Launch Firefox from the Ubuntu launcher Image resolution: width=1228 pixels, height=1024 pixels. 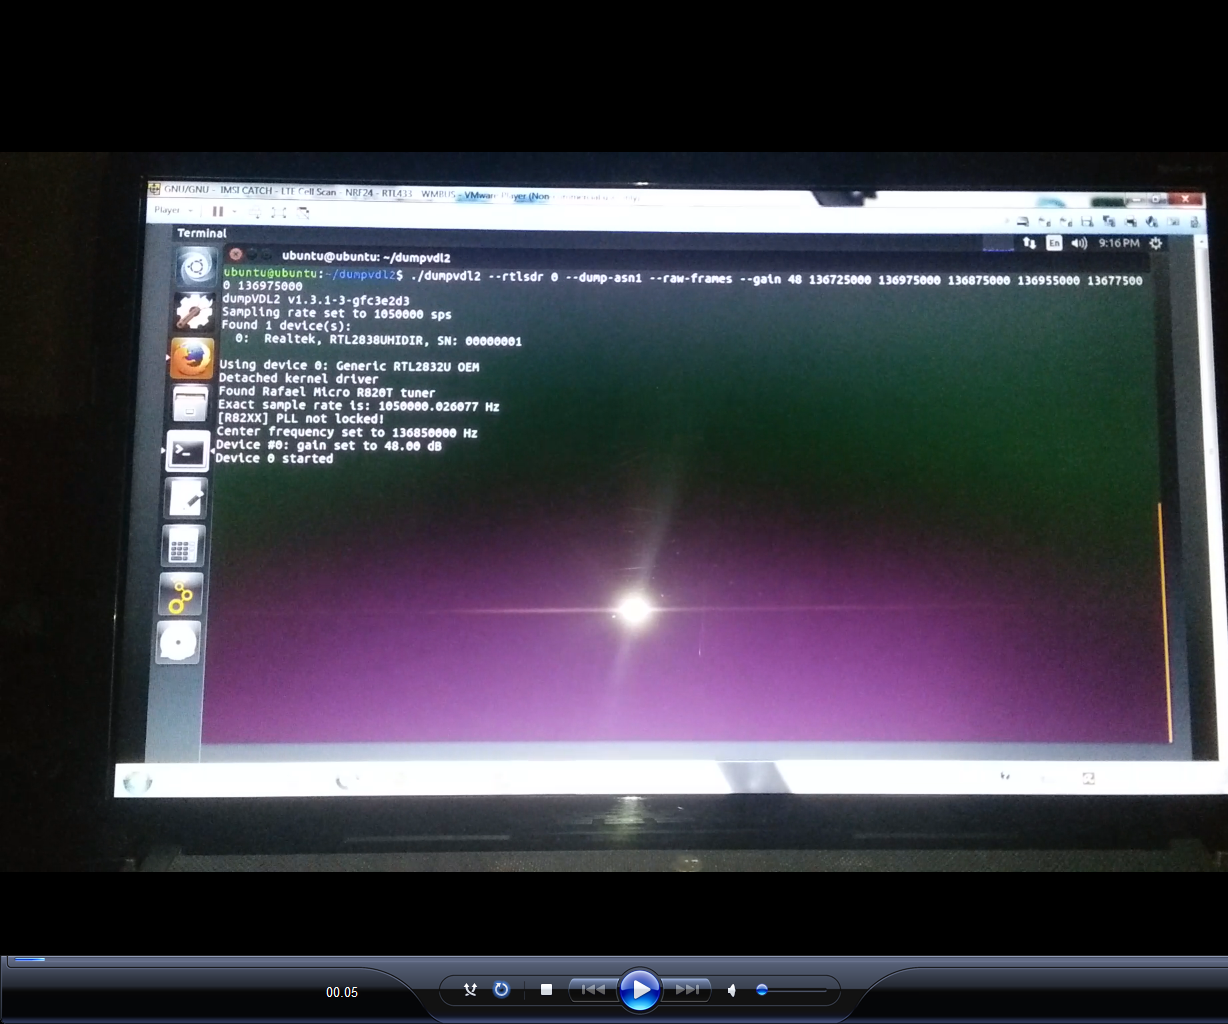pos(192,358)
